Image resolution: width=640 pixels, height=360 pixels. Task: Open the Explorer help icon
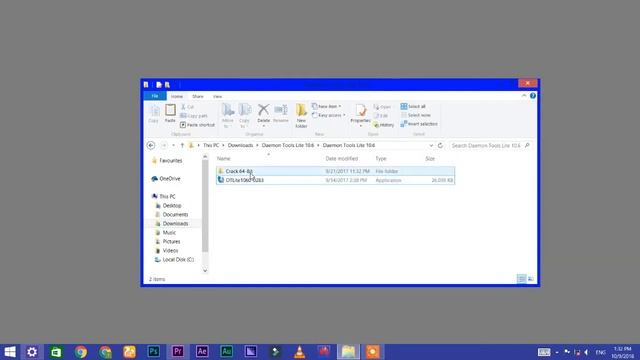click(x=533, y=96)
